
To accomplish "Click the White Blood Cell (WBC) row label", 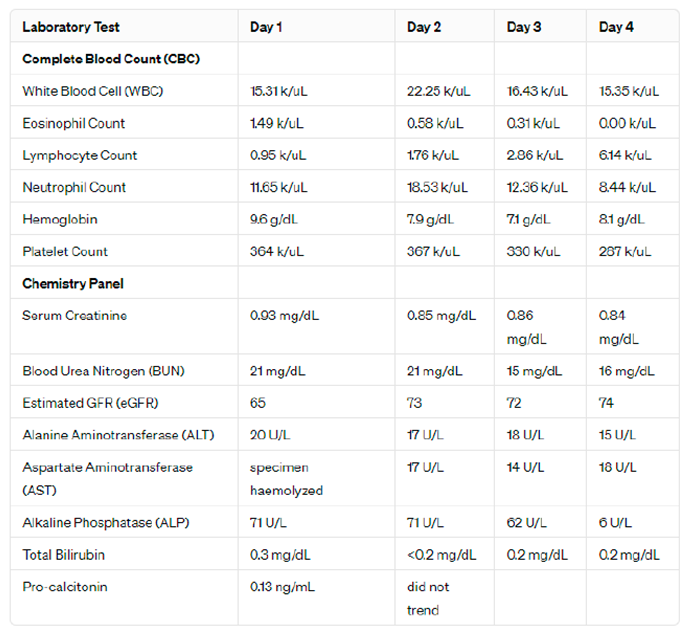I will tap(93, 91).
